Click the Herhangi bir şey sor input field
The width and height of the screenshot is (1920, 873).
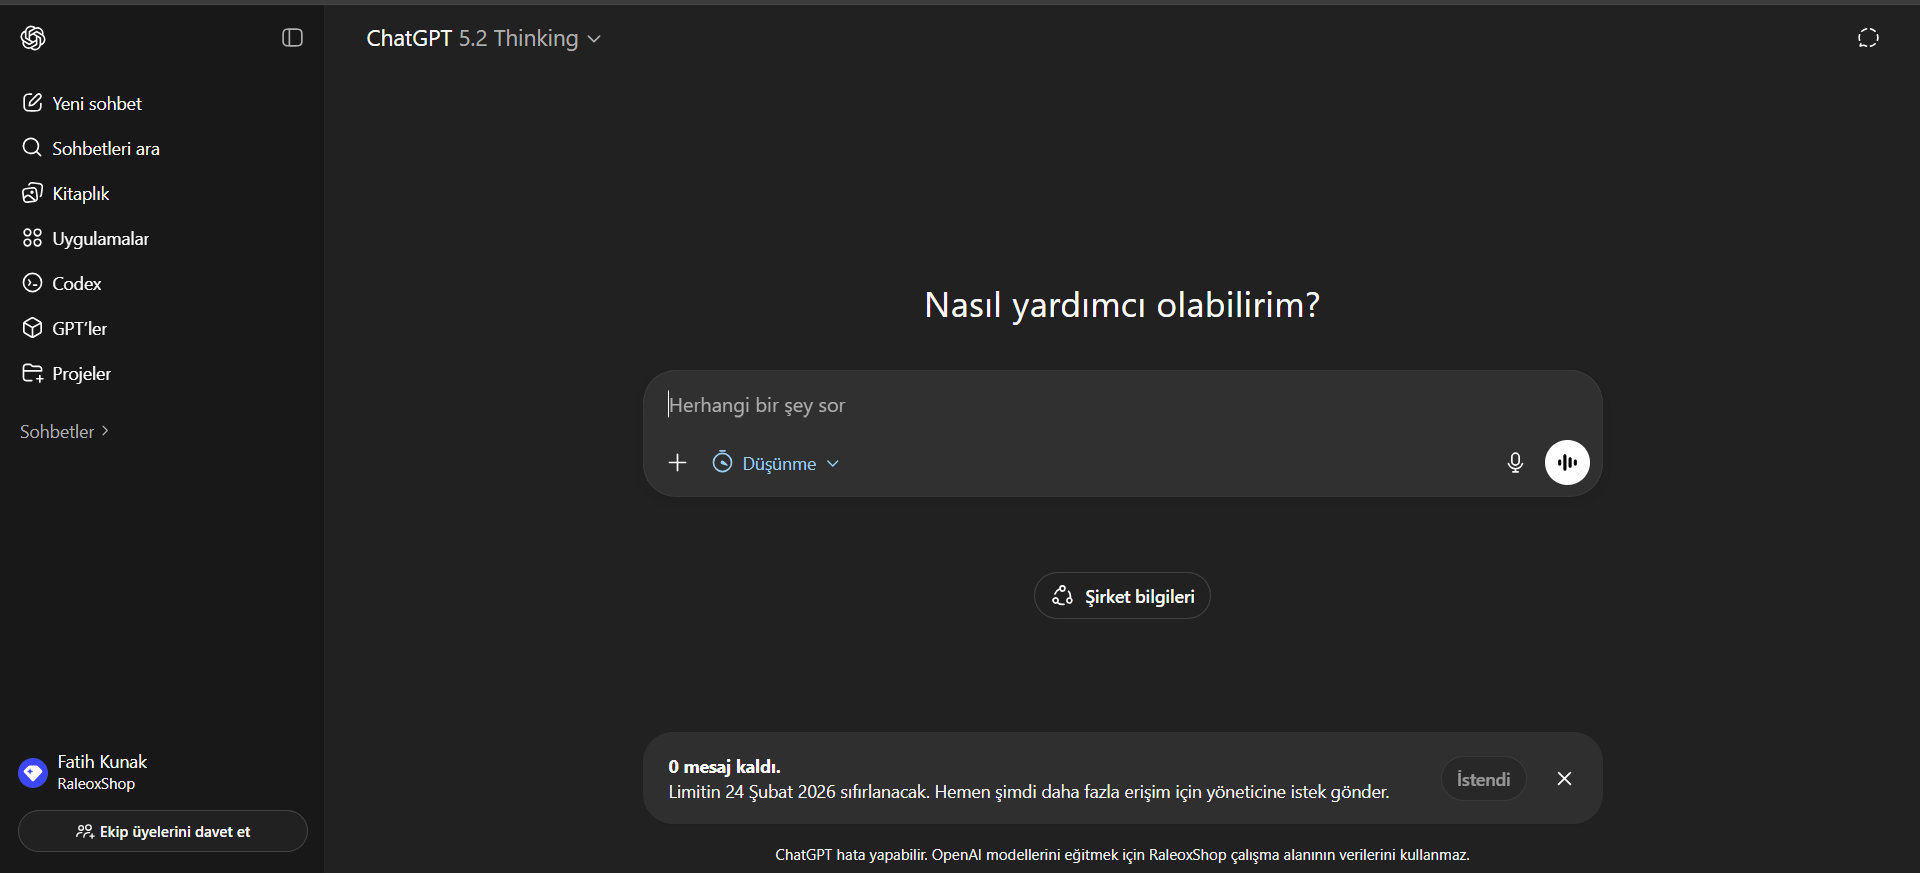1122,405
